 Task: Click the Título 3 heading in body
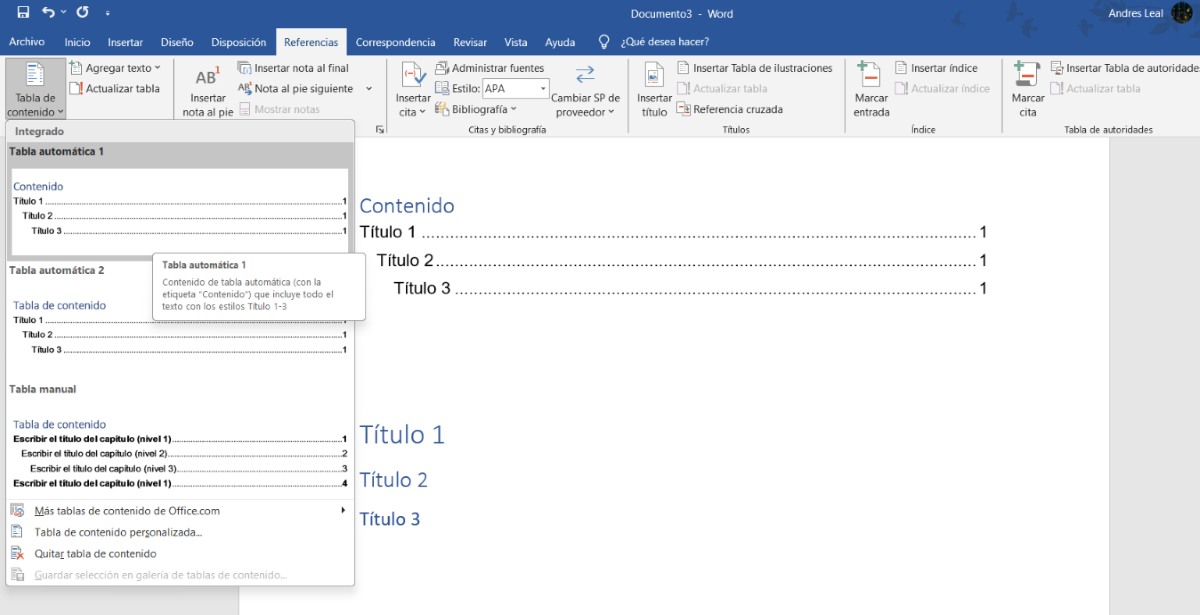point(390,519)
